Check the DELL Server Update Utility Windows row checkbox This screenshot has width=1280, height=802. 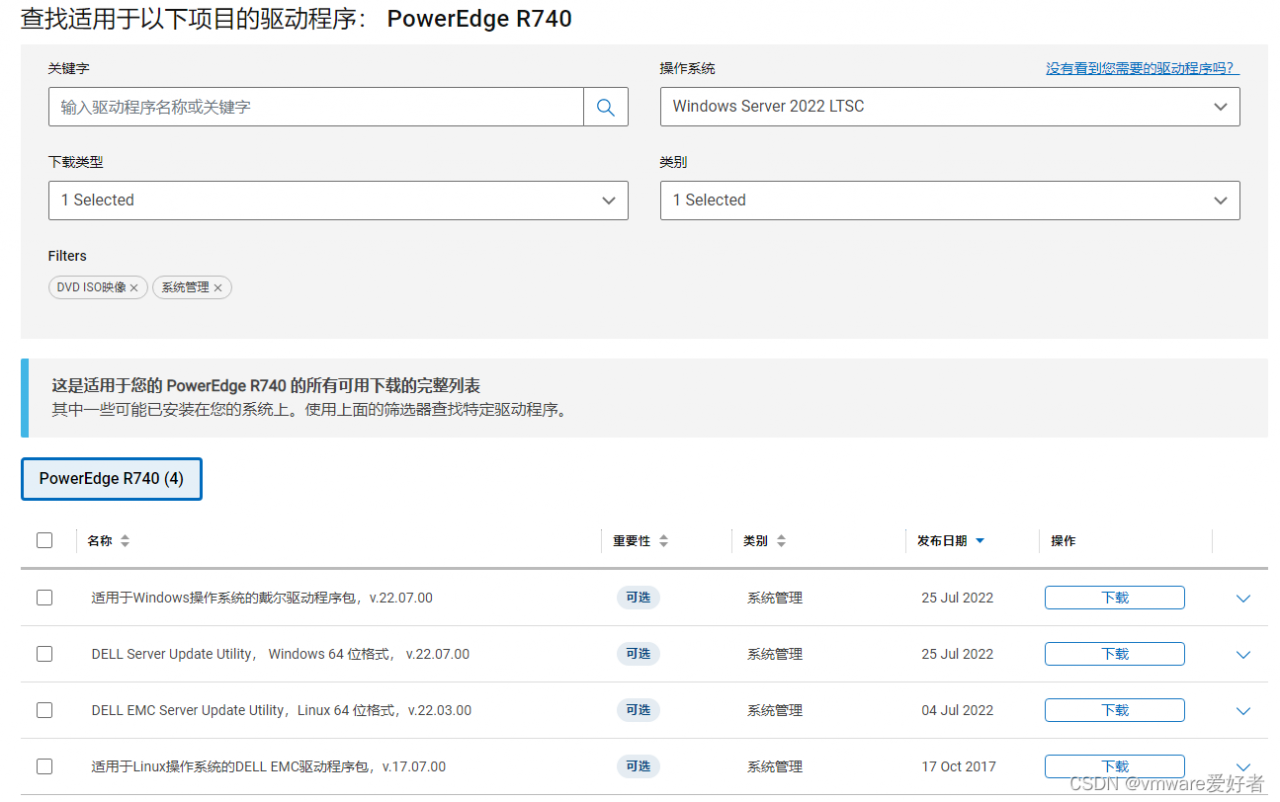pos(44,653)
